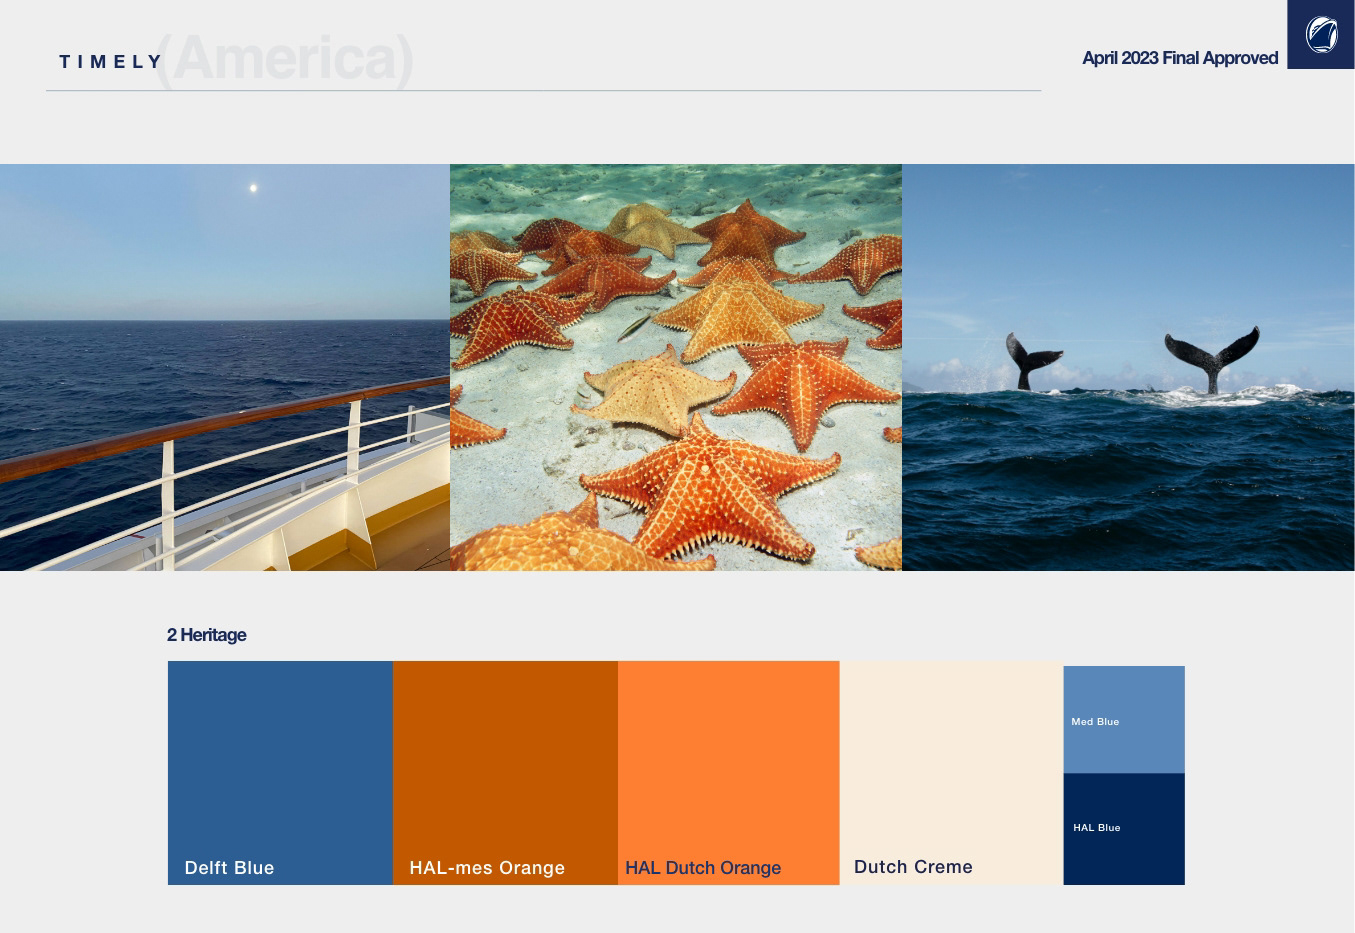Click the faded (America) title text
Screen dimensions: 1355x933
285,59
